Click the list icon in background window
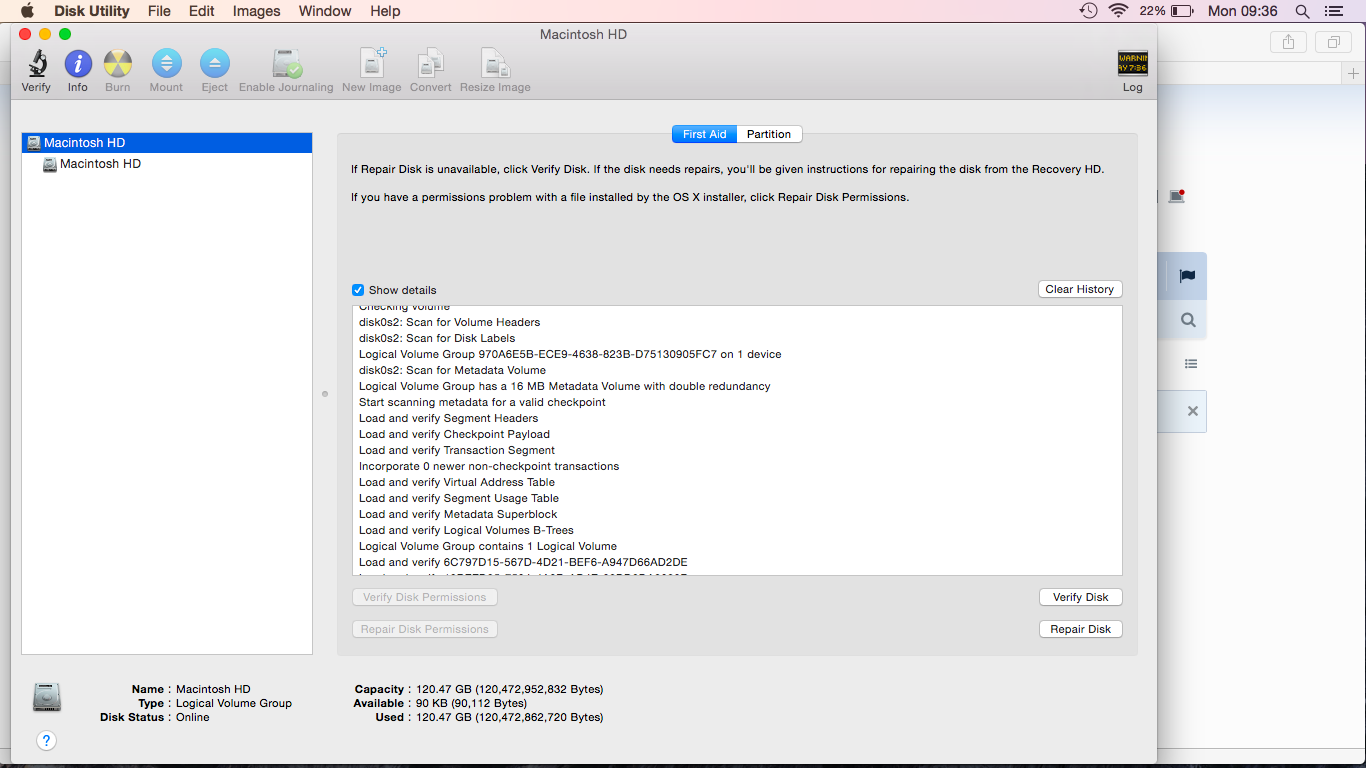 tap(1191, 364)
